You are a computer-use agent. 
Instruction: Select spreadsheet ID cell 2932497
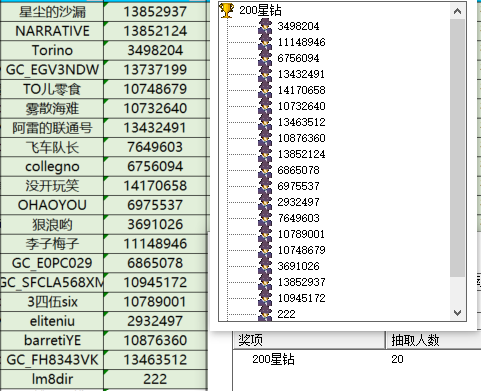[x=155, y=321]
